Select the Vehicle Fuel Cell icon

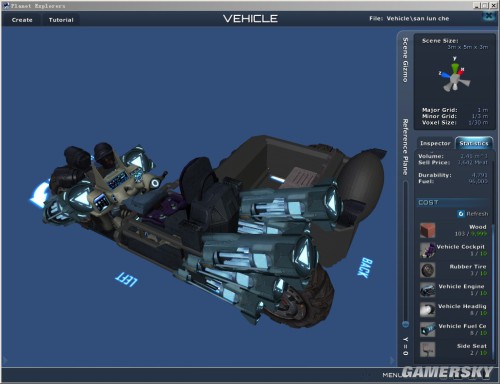427,329
